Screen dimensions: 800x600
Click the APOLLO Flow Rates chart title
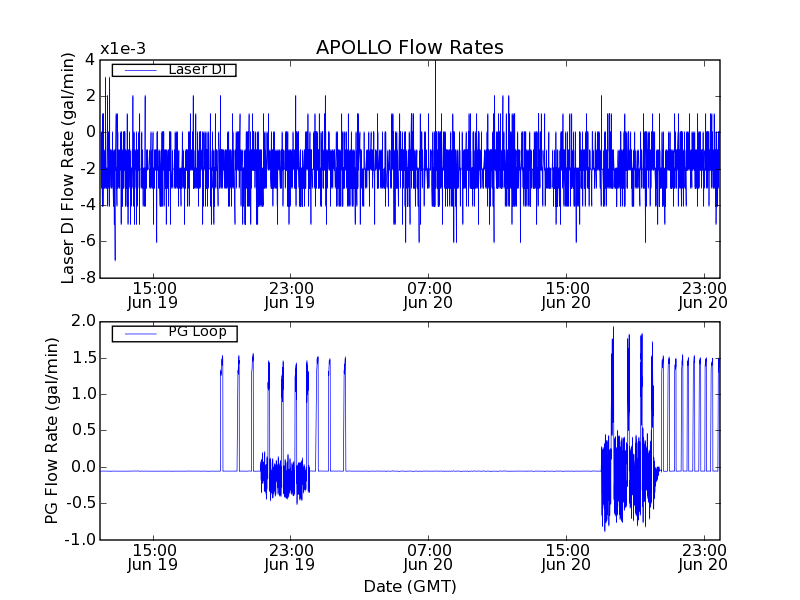(409, 48)
